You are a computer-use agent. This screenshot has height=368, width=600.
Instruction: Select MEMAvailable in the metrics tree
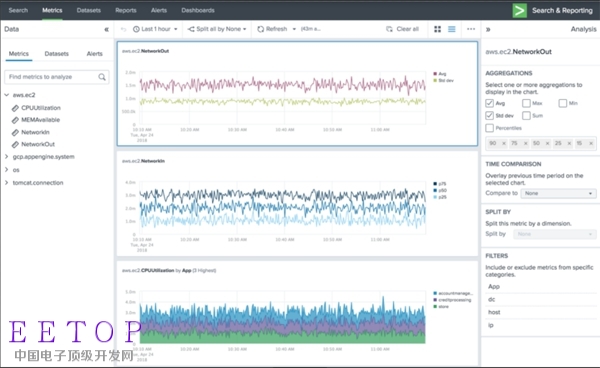(41, 120)
